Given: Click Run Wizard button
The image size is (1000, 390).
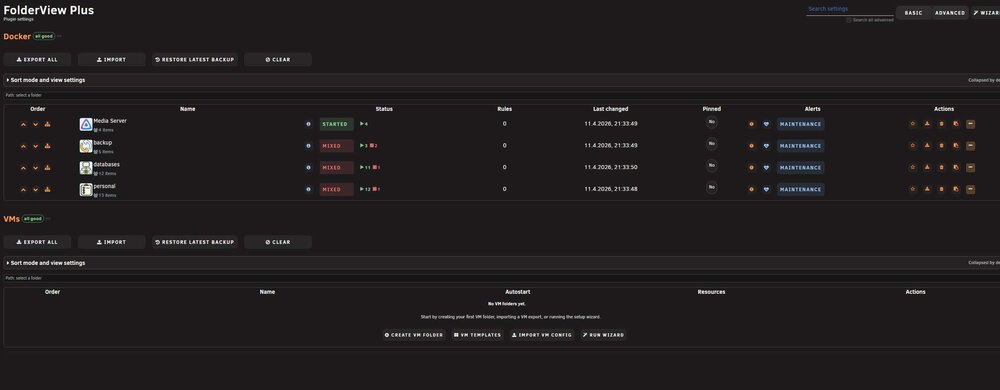Looking at the screenshot, I should pos(603,335).
